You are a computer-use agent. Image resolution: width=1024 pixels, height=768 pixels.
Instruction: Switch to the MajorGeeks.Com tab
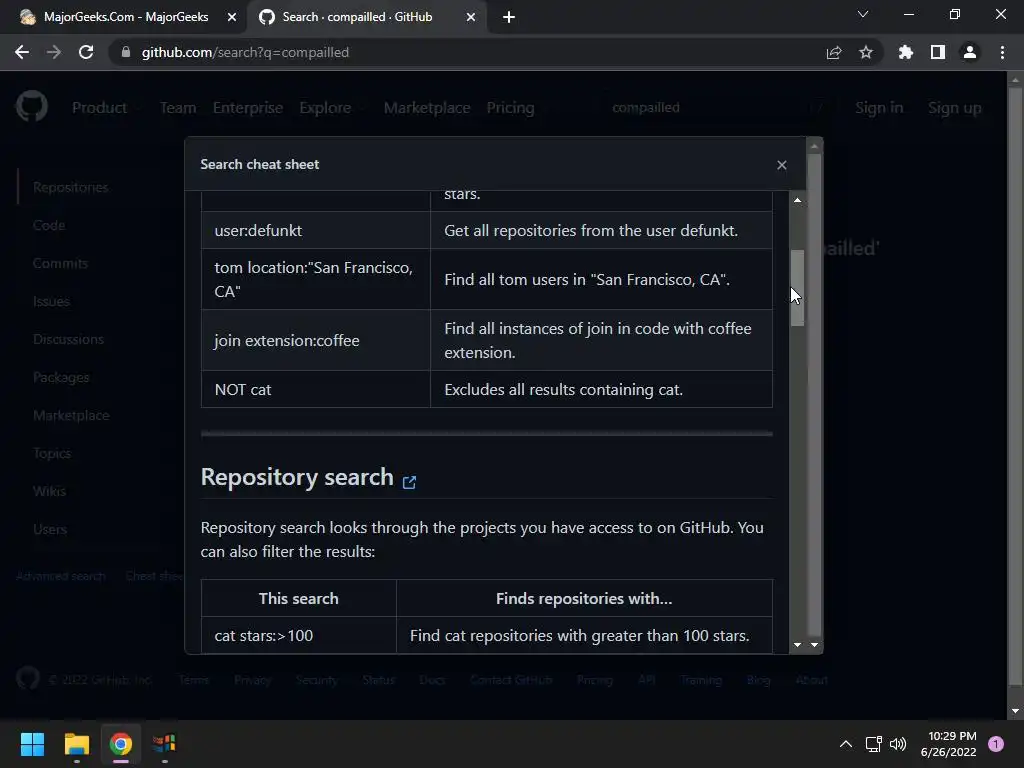click(124, 17)
